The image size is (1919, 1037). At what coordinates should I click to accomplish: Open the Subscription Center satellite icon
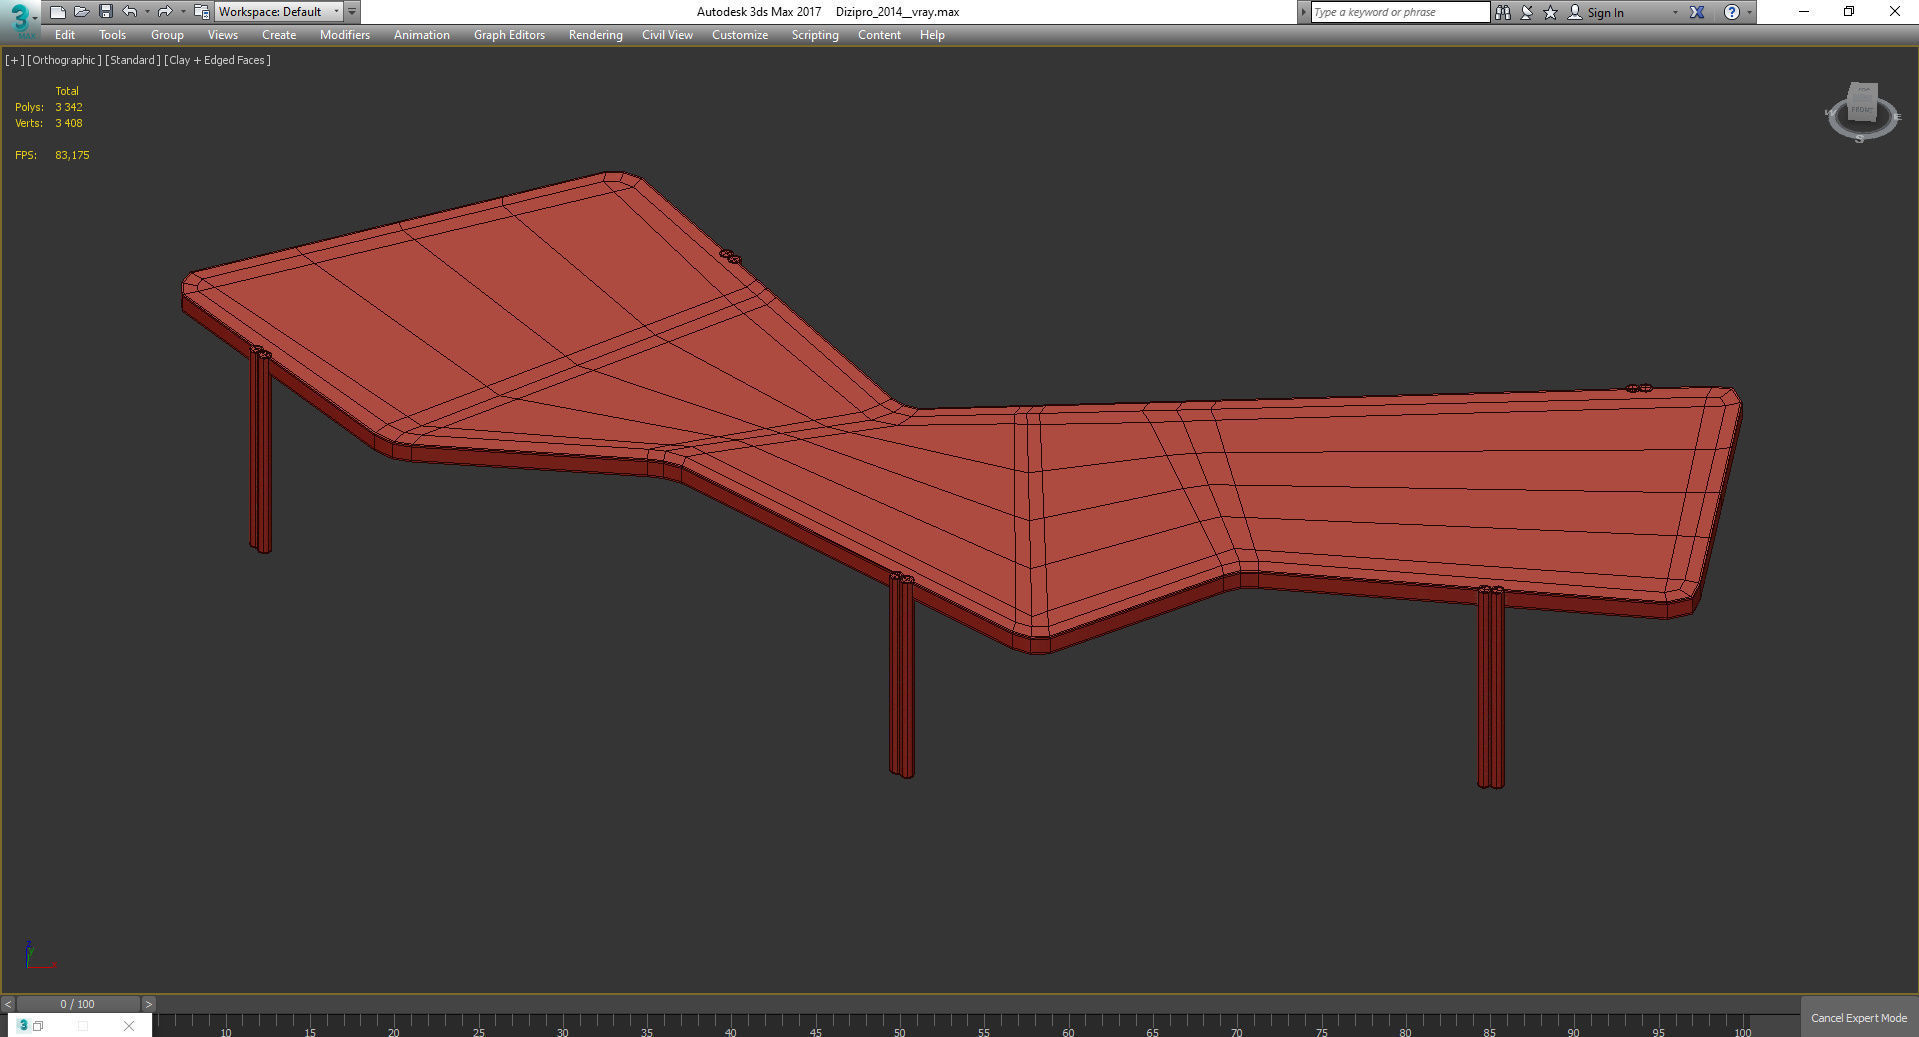[x=1527, y=12]
